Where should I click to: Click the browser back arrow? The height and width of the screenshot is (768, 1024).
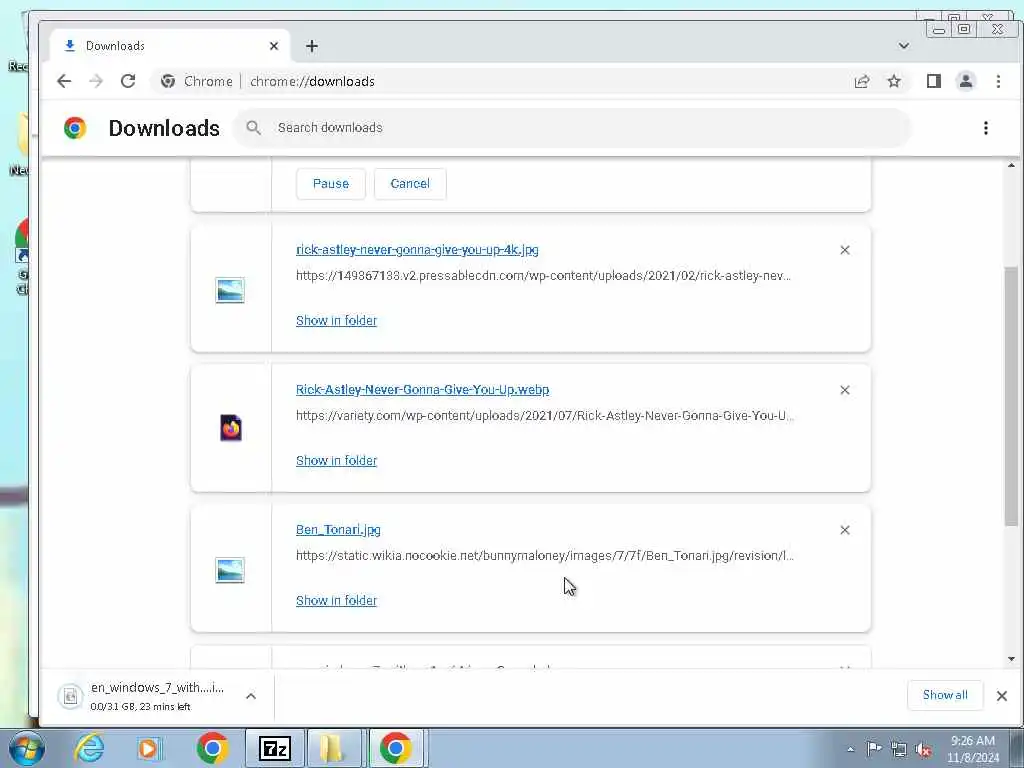point(63,81)
